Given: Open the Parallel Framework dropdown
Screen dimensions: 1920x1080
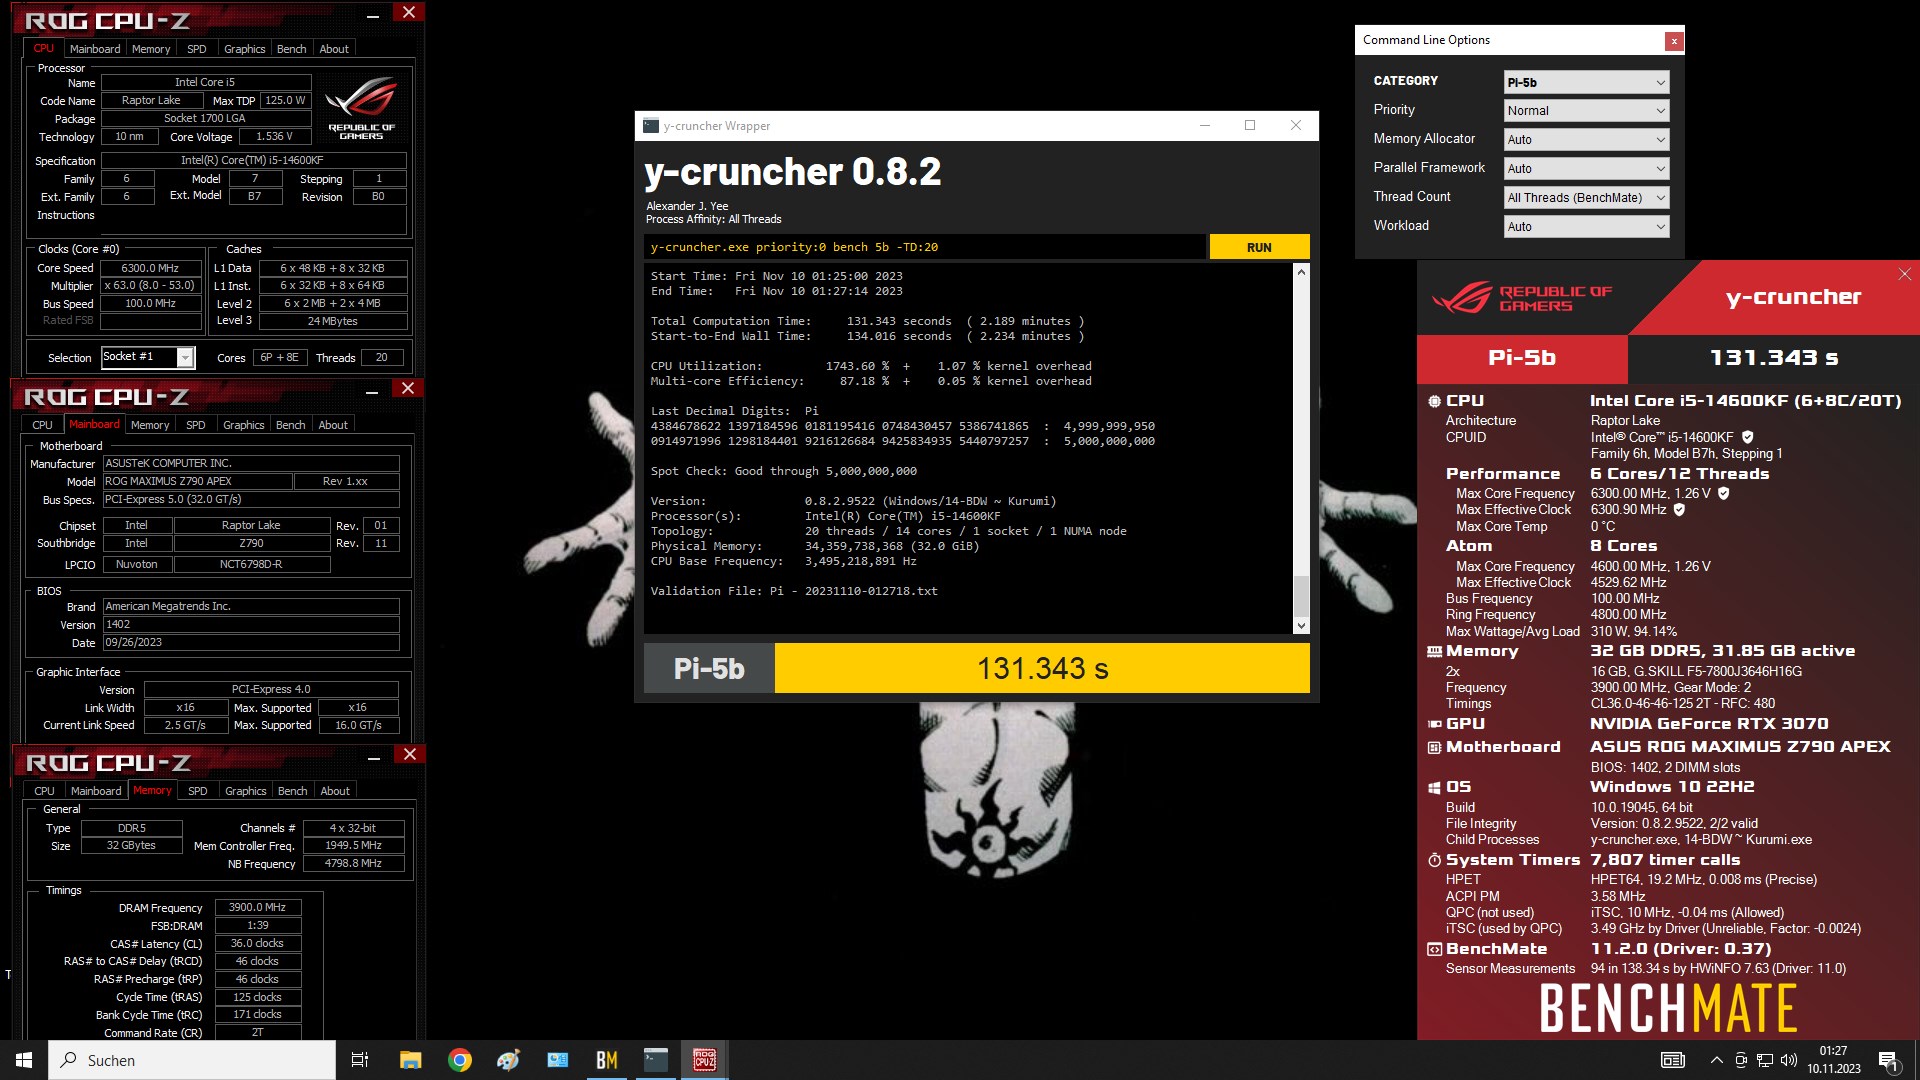Looking at the screenshot, I should click(1586, 169).
